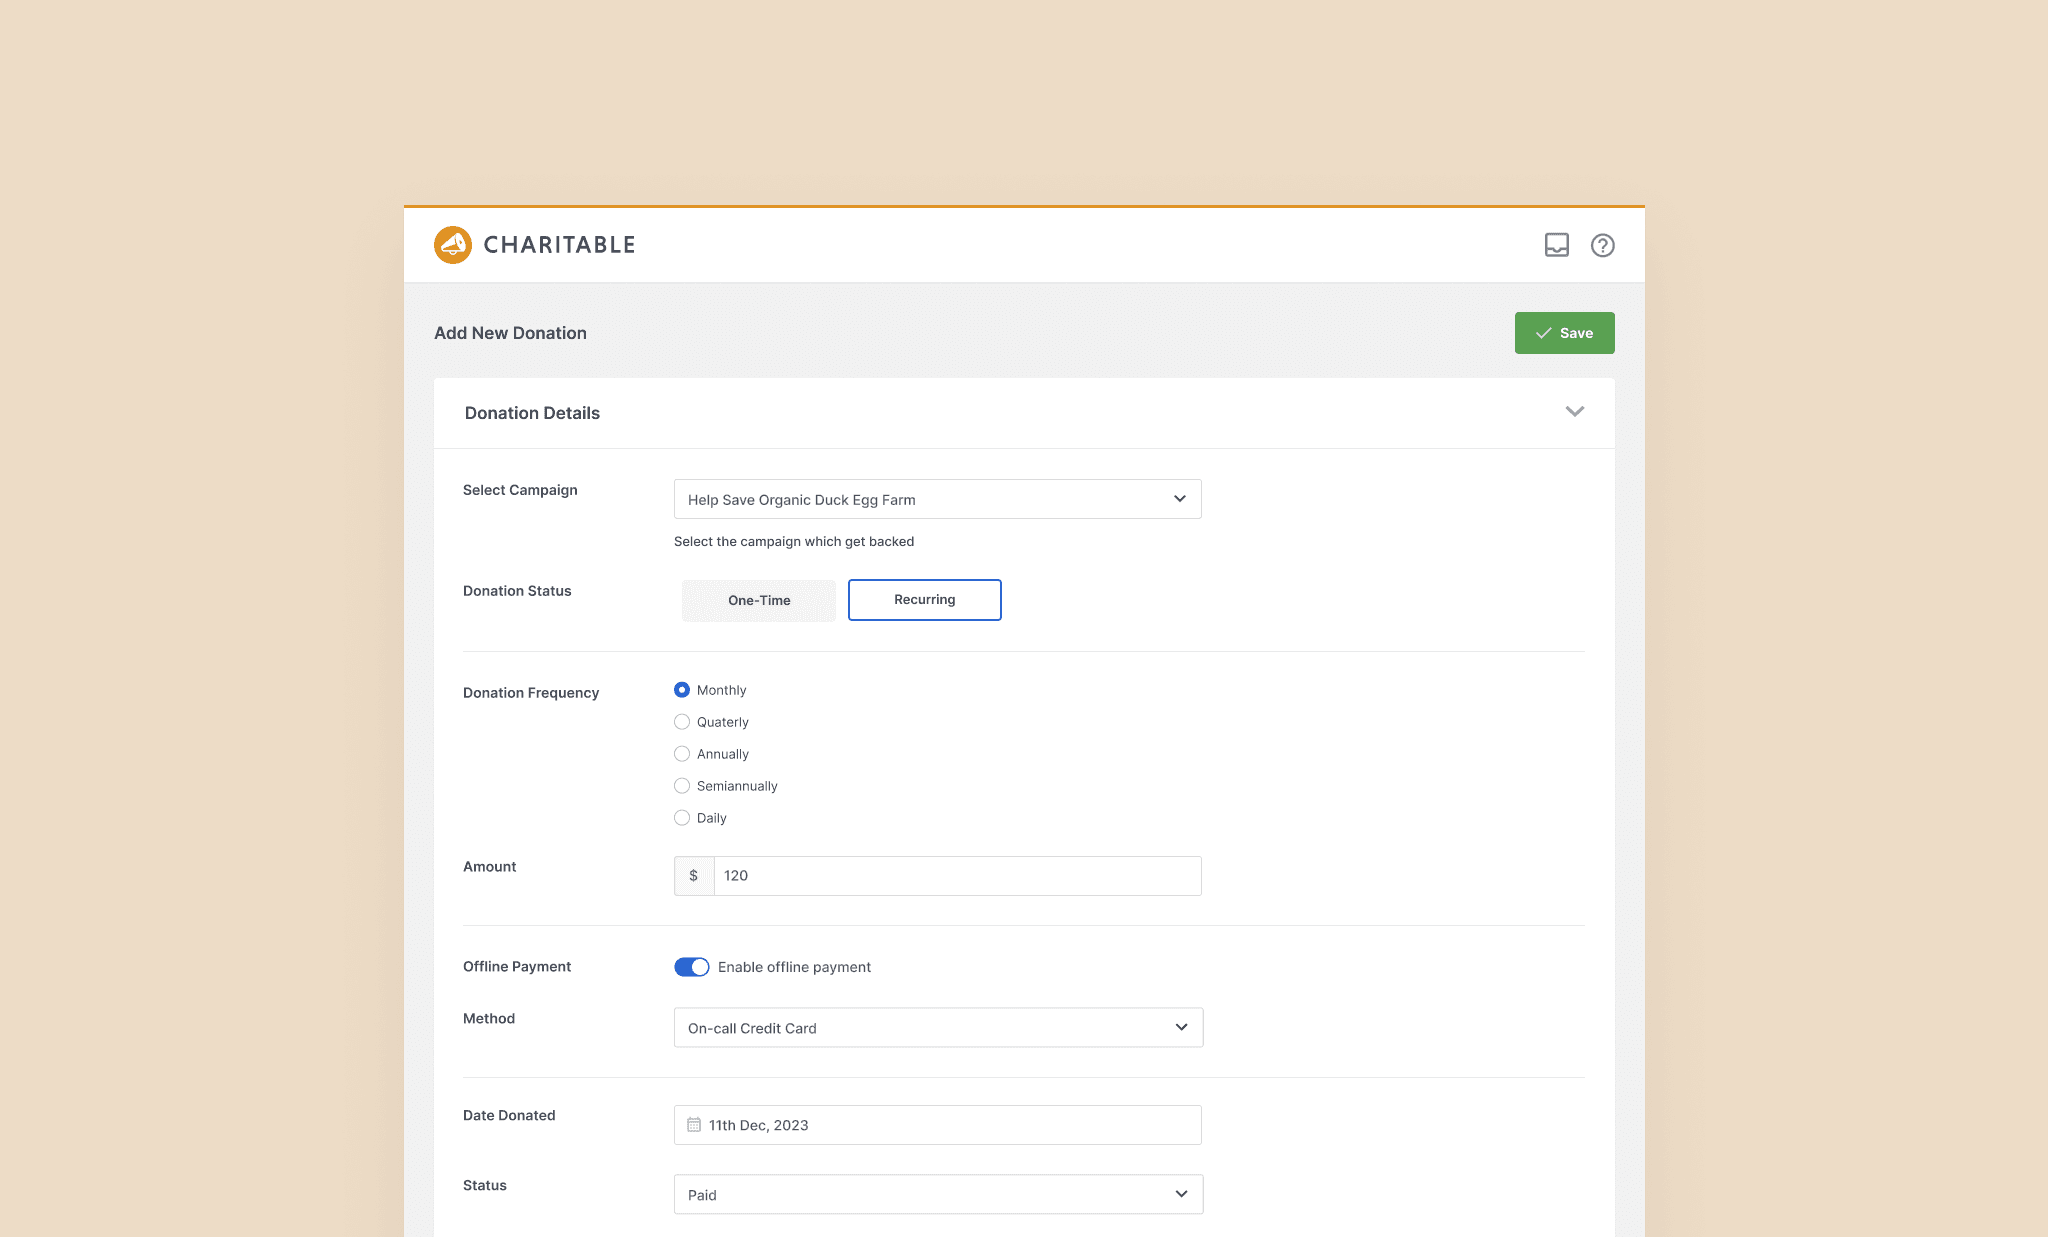This screenshot has height=1237, width=2048.
Task: Select the Quaterly frequency option
Action: coord(682,722)
